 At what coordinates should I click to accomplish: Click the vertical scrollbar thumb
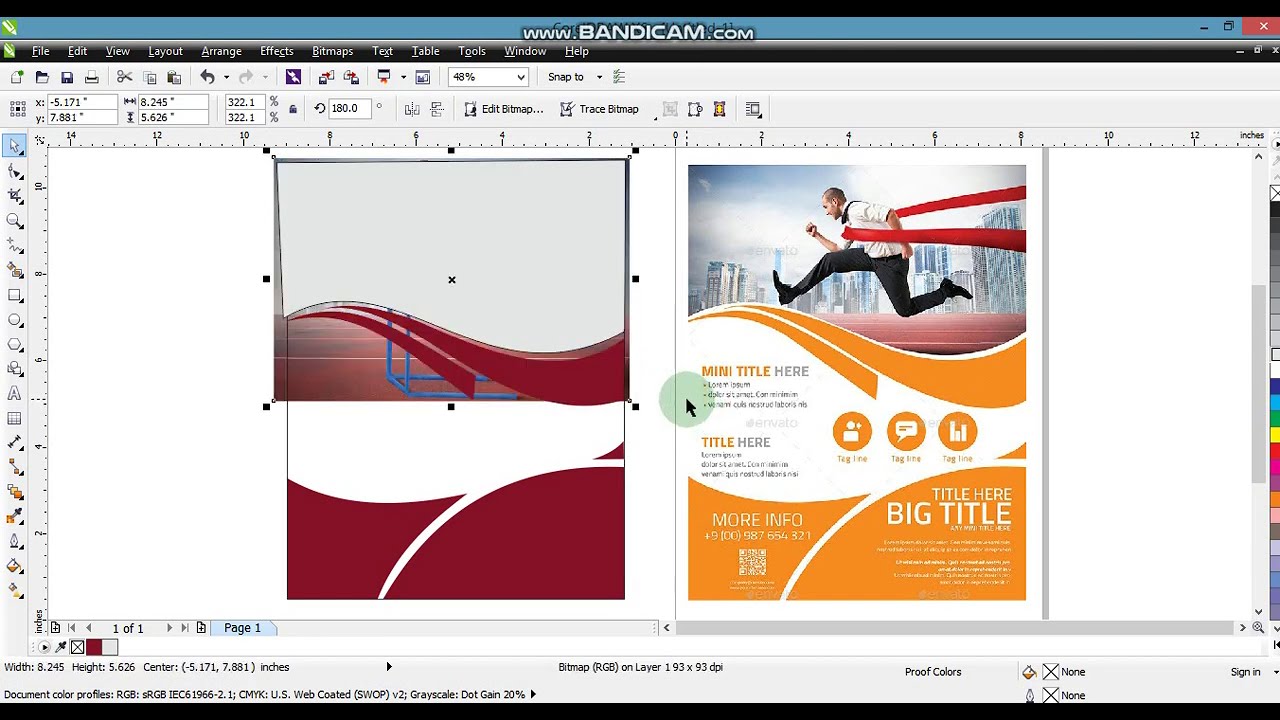click(1259, 384)
